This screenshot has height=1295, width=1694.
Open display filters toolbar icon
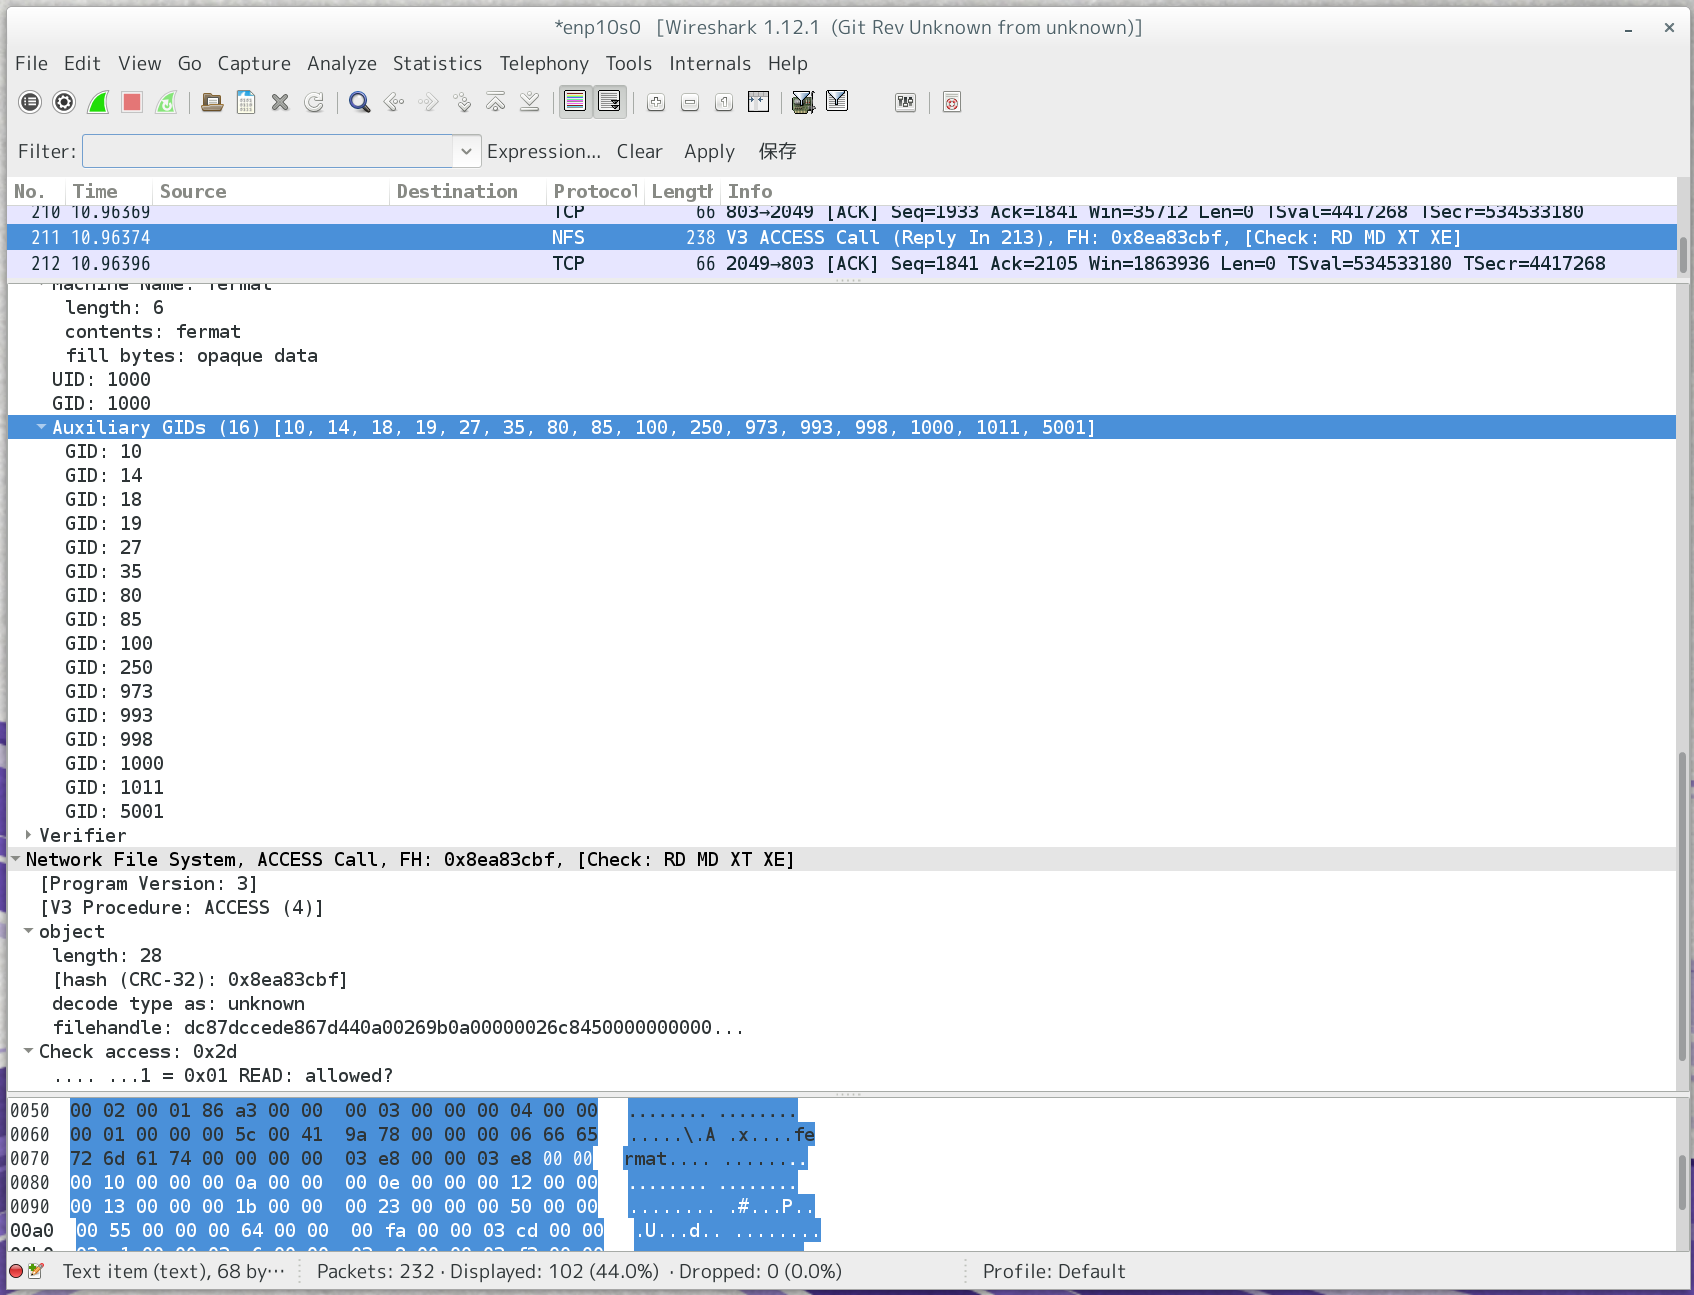point(837,102)
